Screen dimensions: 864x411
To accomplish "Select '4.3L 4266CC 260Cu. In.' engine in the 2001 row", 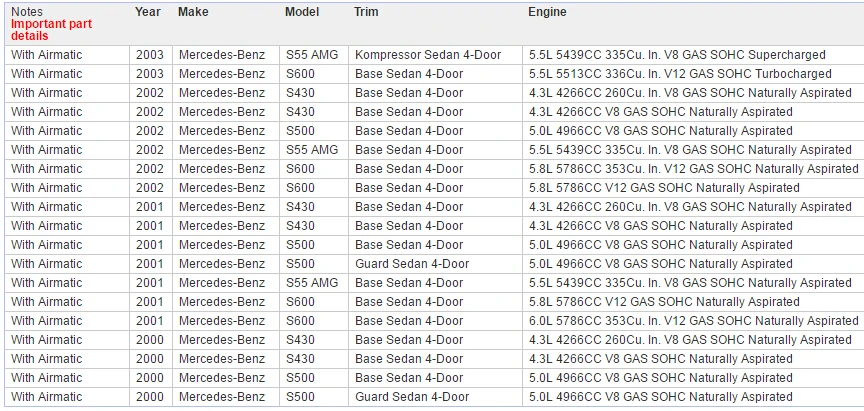I will click(x=690, y=207).
